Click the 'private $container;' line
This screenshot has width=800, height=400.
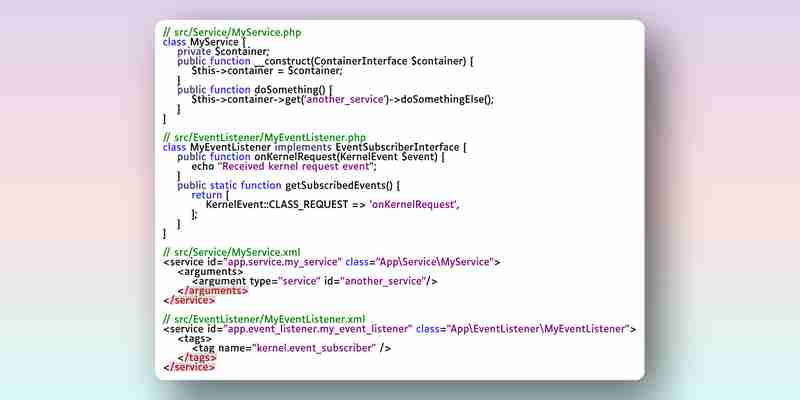(223, 52)
